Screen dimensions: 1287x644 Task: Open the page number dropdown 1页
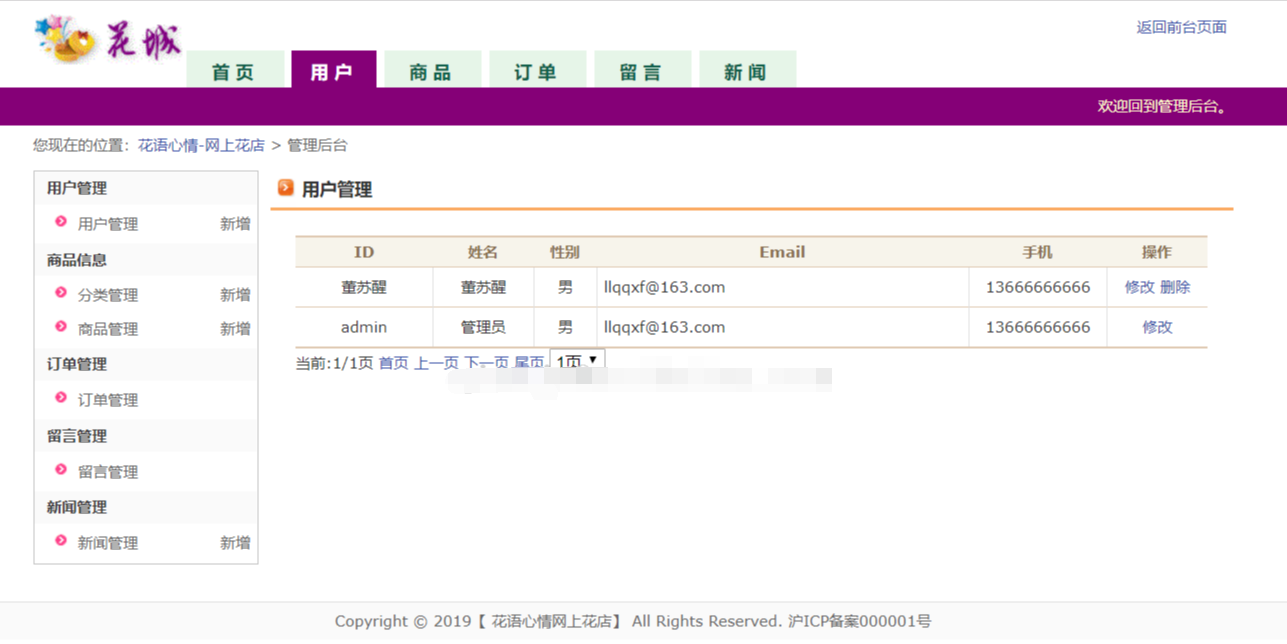577,360
